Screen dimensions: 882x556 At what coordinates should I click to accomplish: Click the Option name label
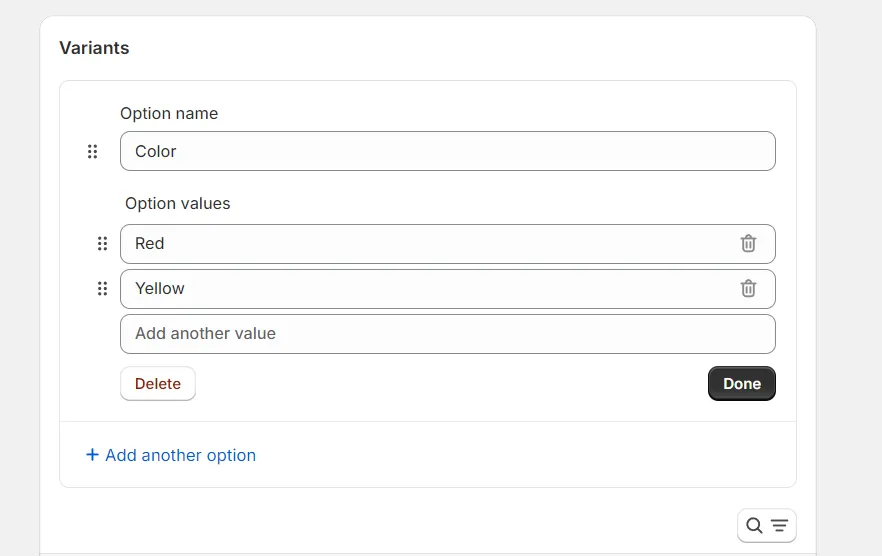169,113
